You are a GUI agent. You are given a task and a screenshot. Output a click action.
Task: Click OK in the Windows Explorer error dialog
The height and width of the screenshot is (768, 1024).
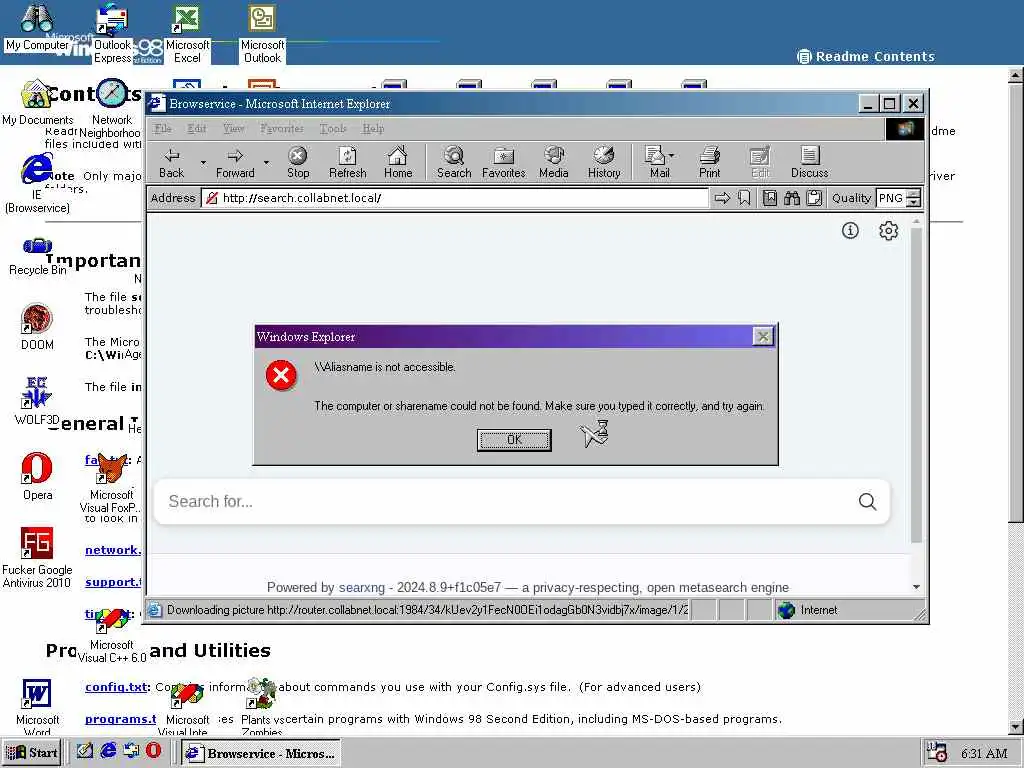[x=514, y=440]
